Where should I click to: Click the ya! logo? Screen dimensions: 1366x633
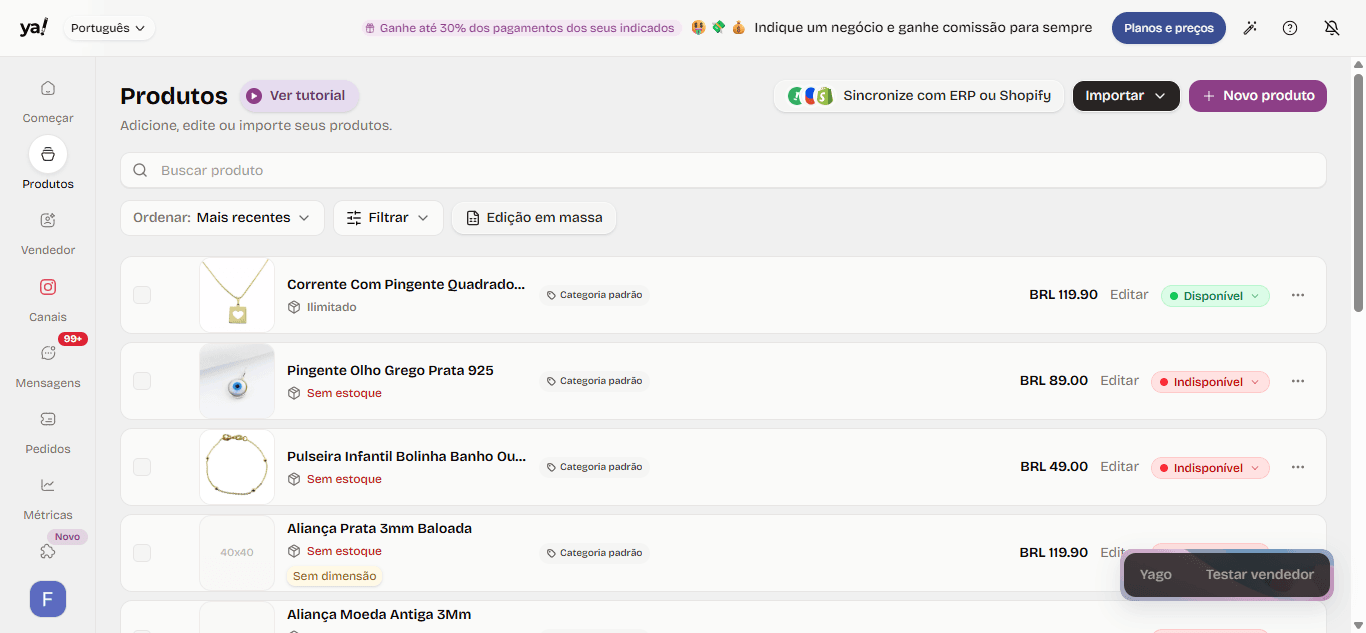pos(33,28)
